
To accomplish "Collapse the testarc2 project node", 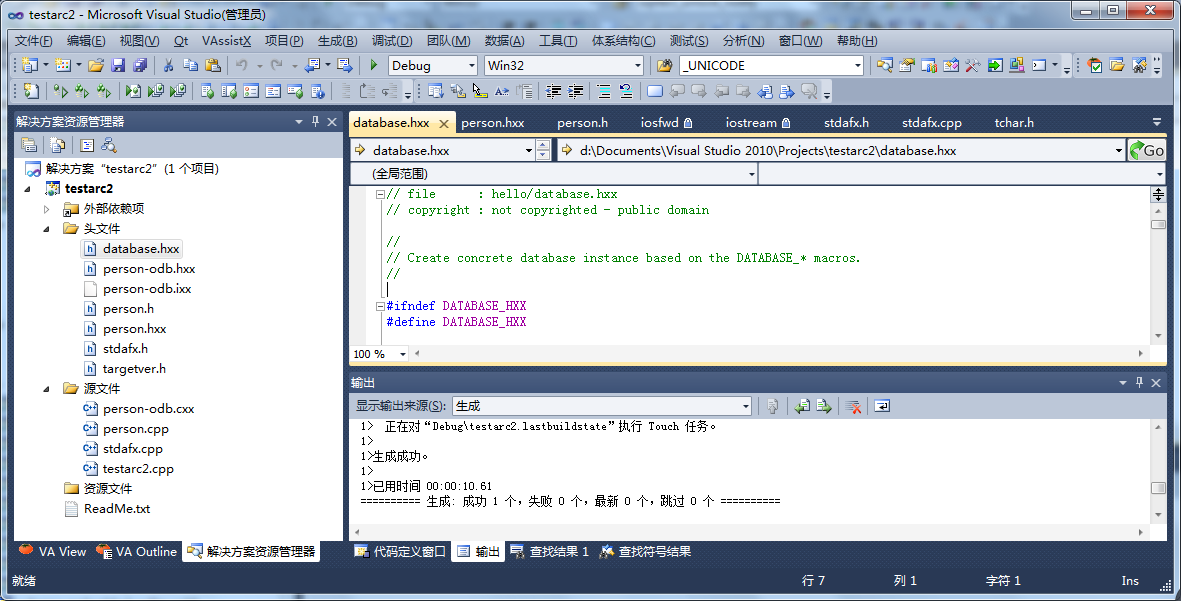I will coord(27,188).
